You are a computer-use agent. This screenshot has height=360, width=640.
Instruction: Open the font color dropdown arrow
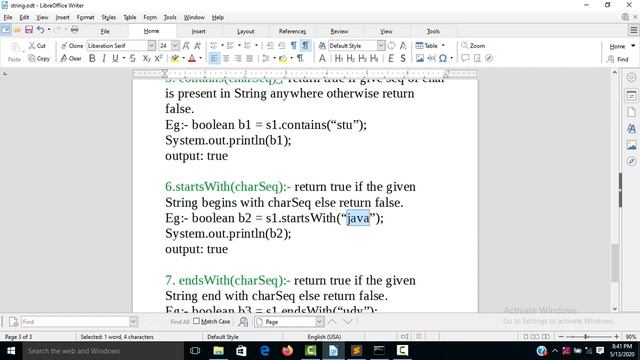pos(200,58)
